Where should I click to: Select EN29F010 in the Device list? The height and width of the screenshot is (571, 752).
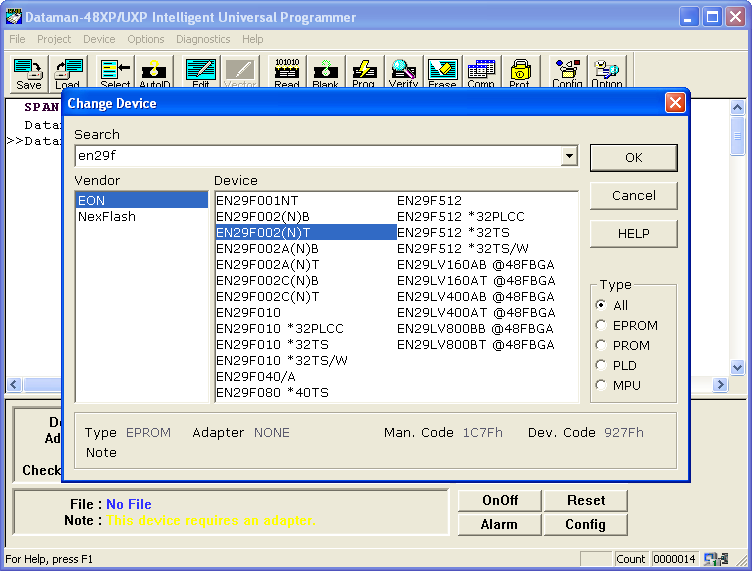[249, 312]
